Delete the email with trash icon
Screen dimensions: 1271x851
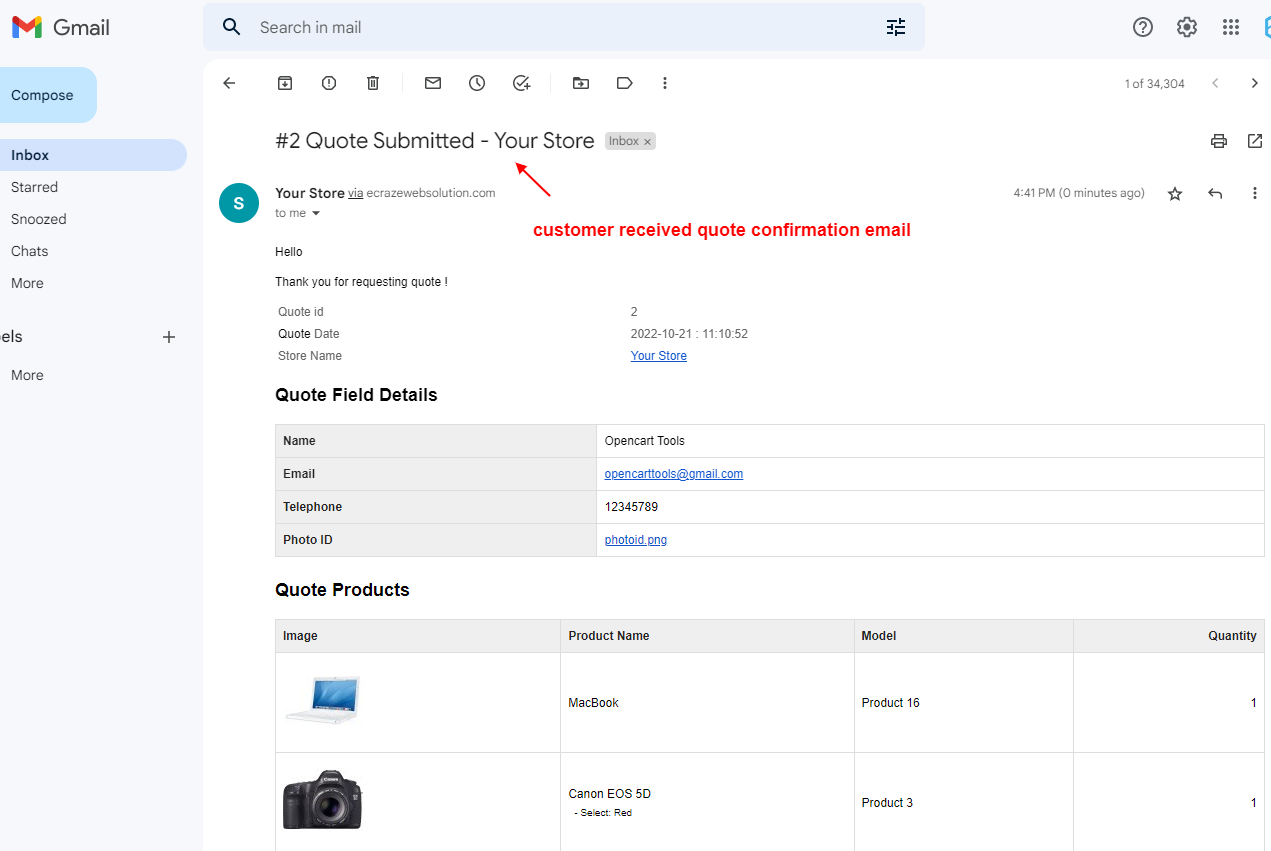click(373, 83)
